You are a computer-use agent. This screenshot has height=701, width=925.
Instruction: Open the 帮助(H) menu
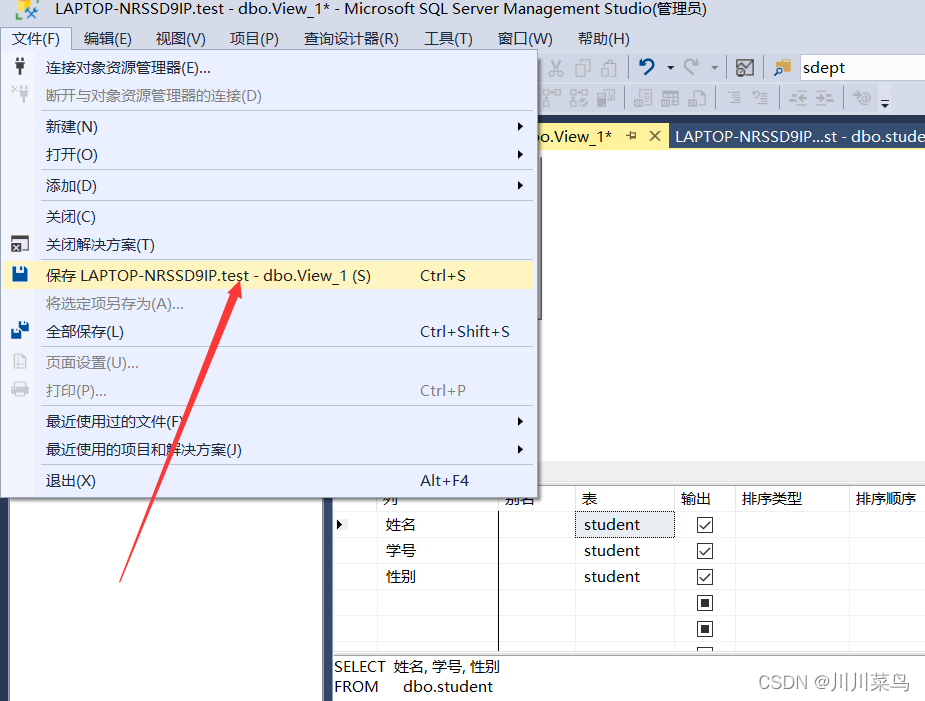click(x=603, y=39)
